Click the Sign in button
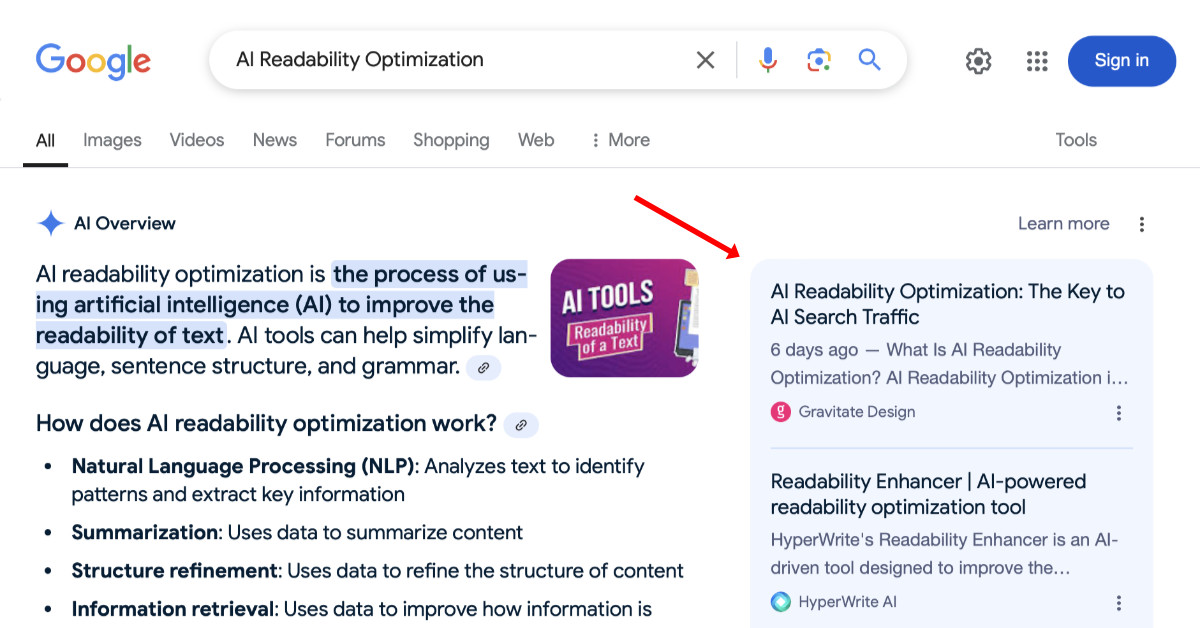This screenshot has width=1200, height=628. pos(1121,60)
